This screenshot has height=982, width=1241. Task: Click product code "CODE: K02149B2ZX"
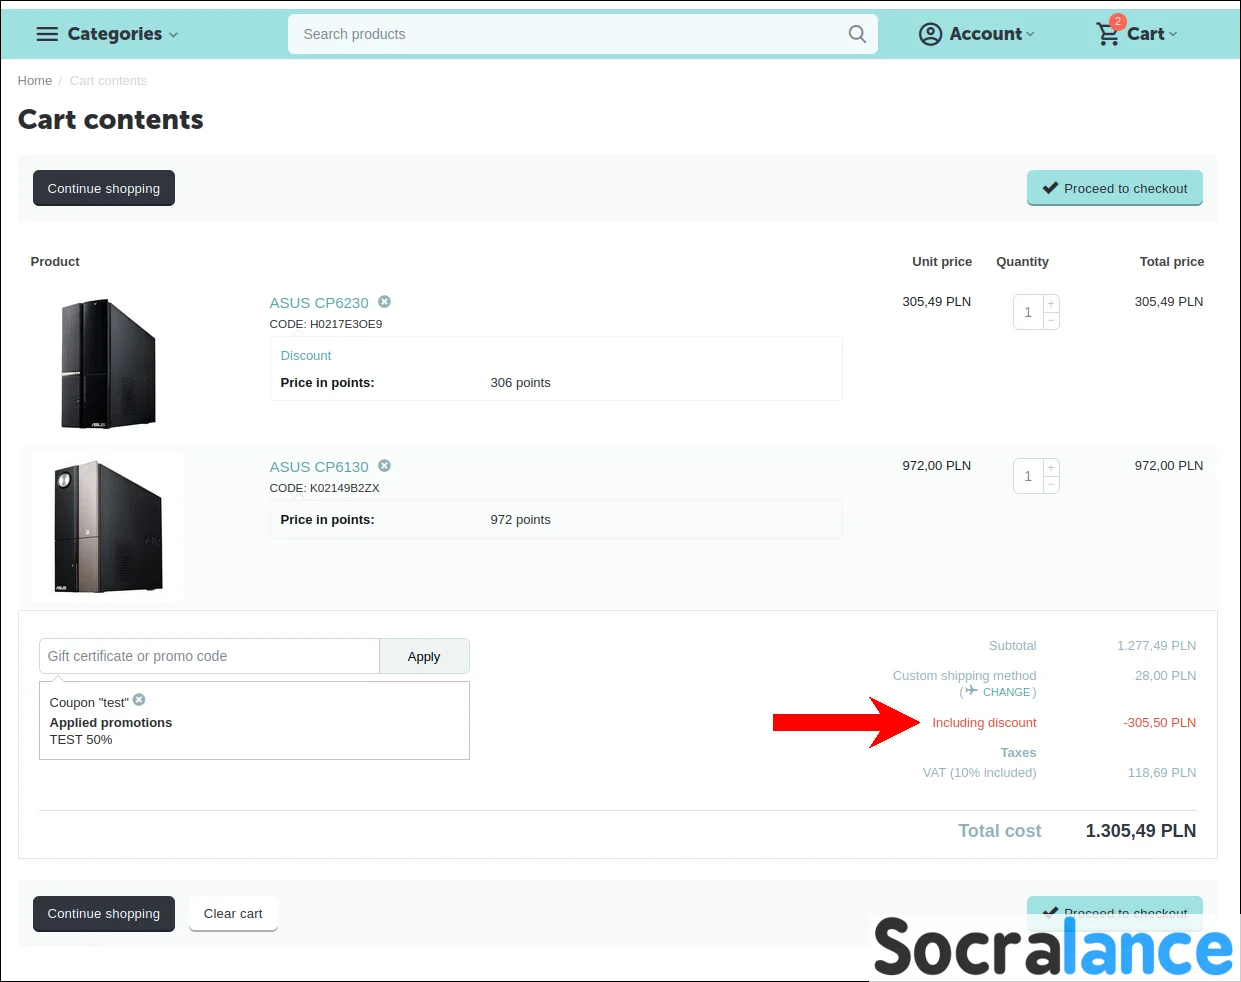tap(325, 488)
